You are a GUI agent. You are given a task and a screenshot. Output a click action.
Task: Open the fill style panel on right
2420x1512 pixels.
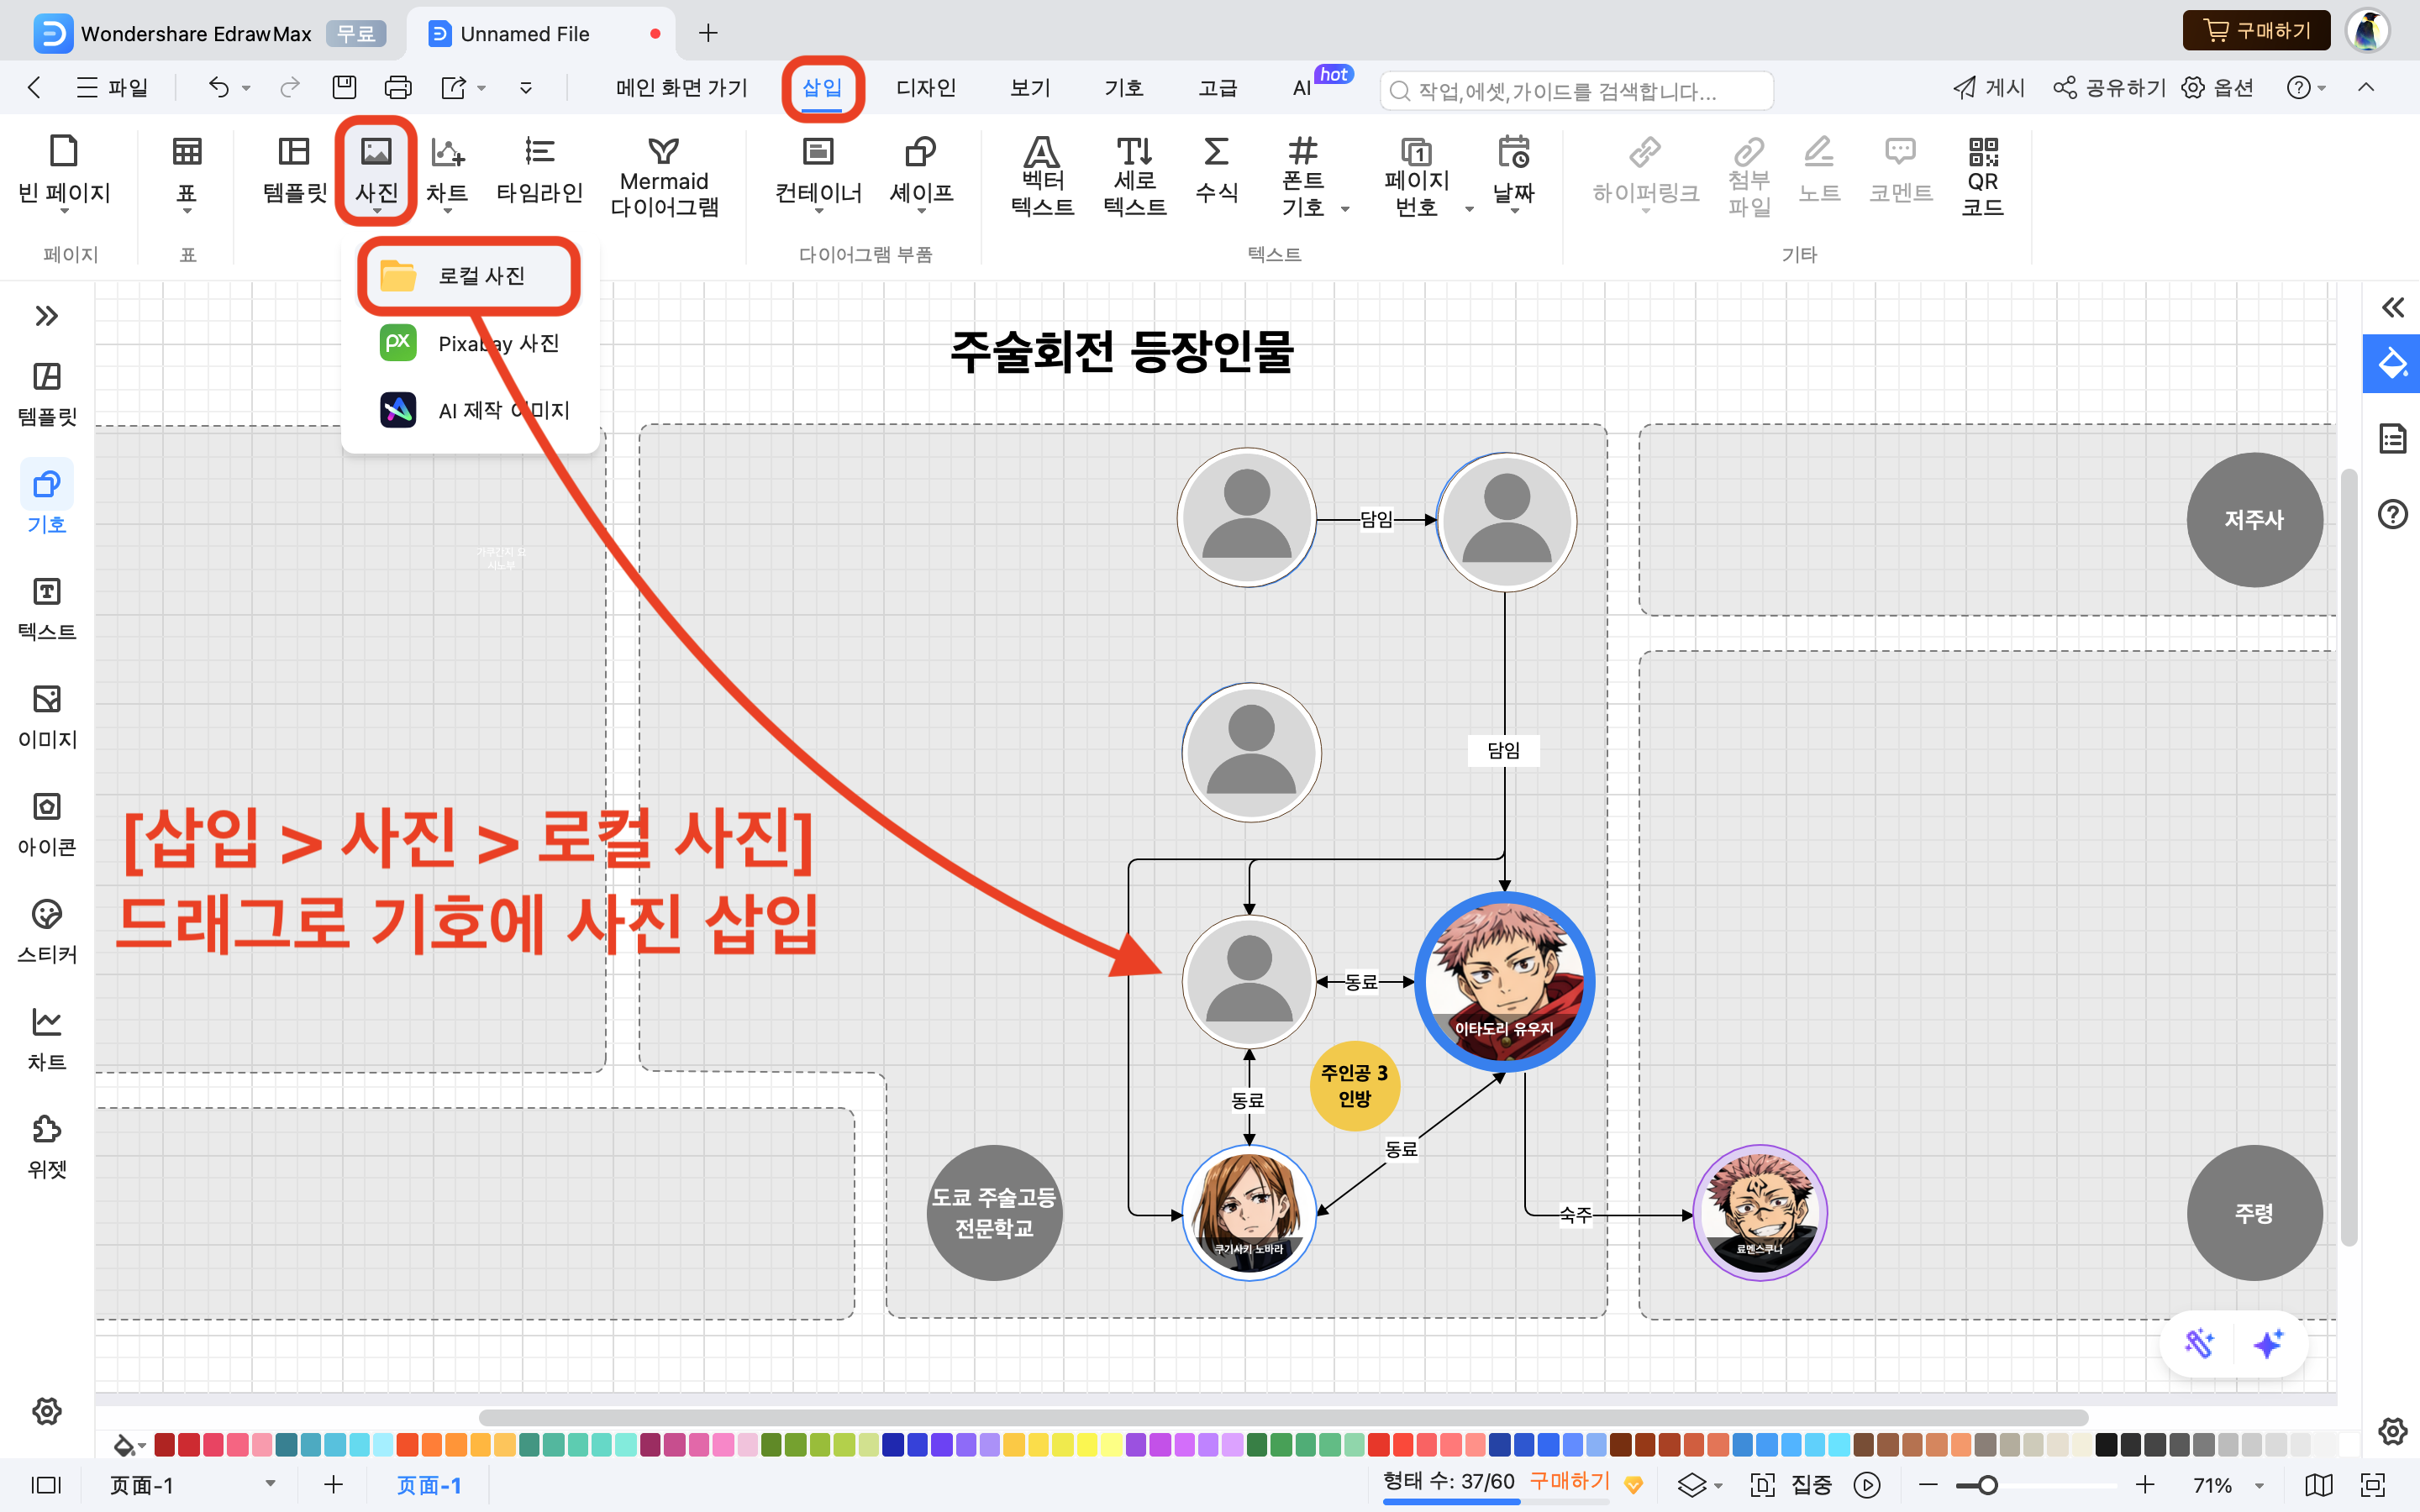tap(2392, 363)
